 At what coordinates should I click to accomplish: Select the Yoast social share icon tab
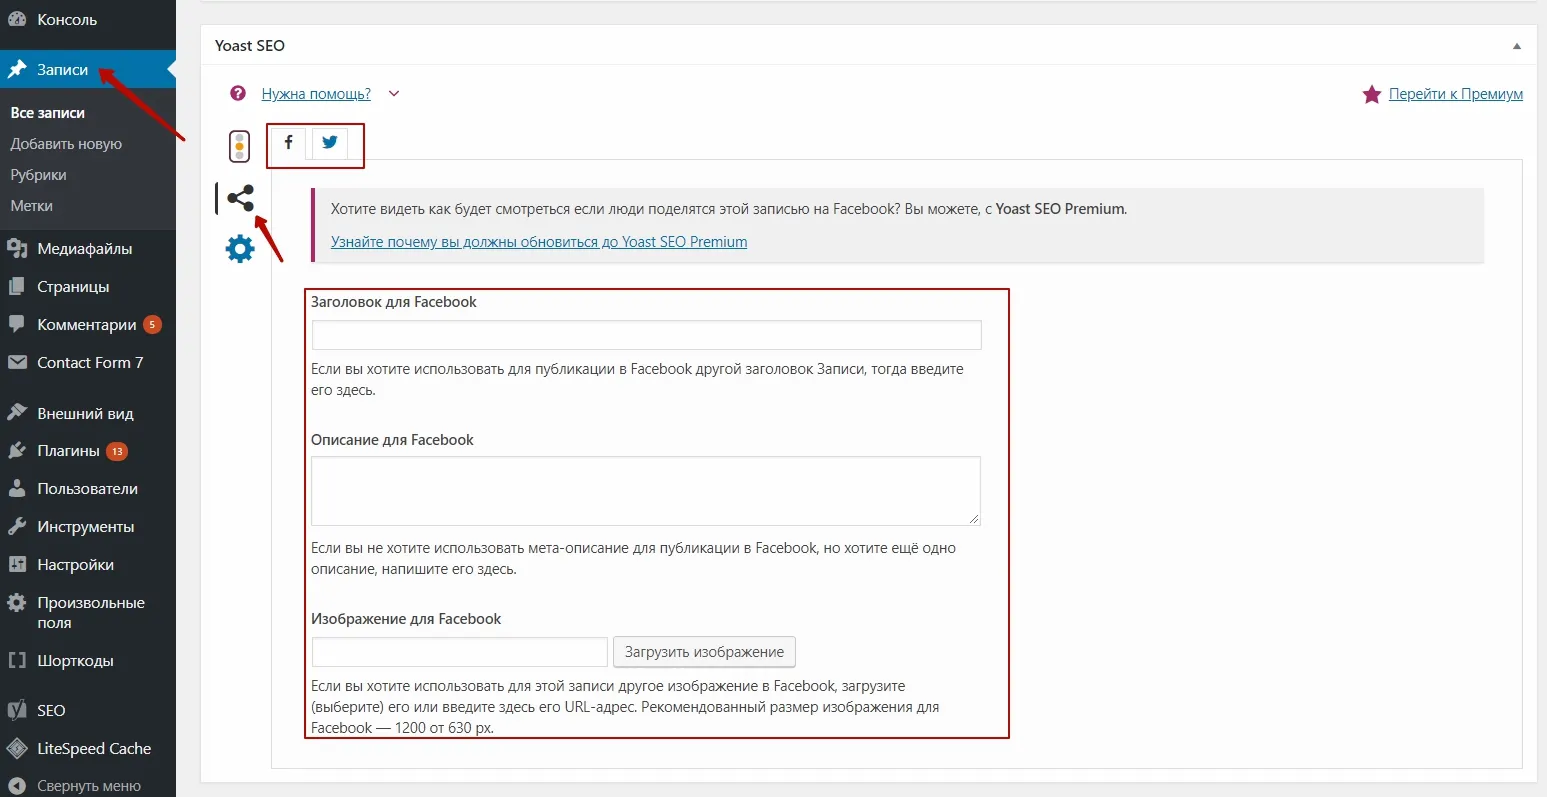[240, 198]
